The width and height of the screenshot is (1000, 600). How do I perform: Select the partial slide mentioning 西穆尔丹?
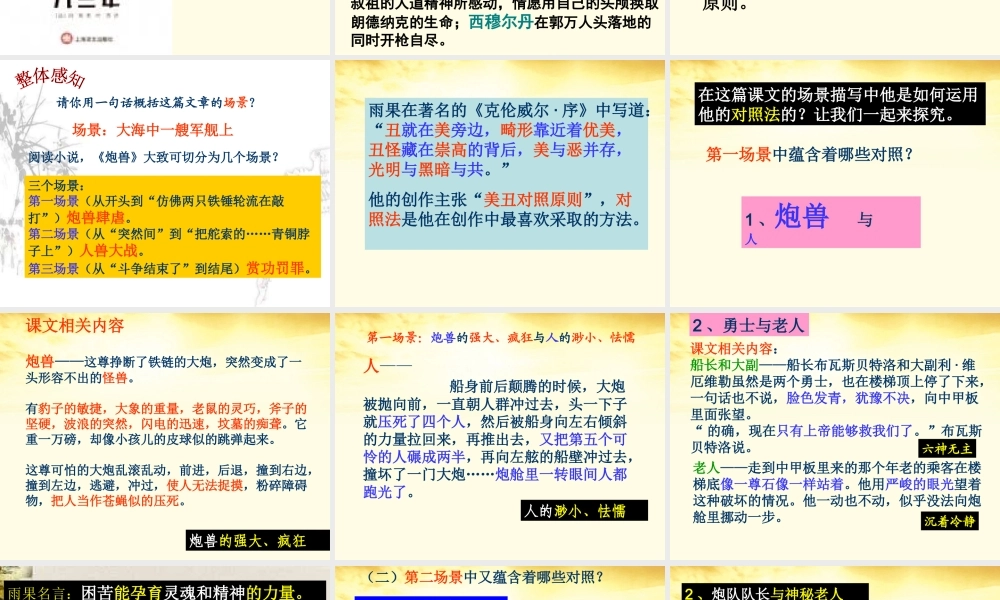500,27
